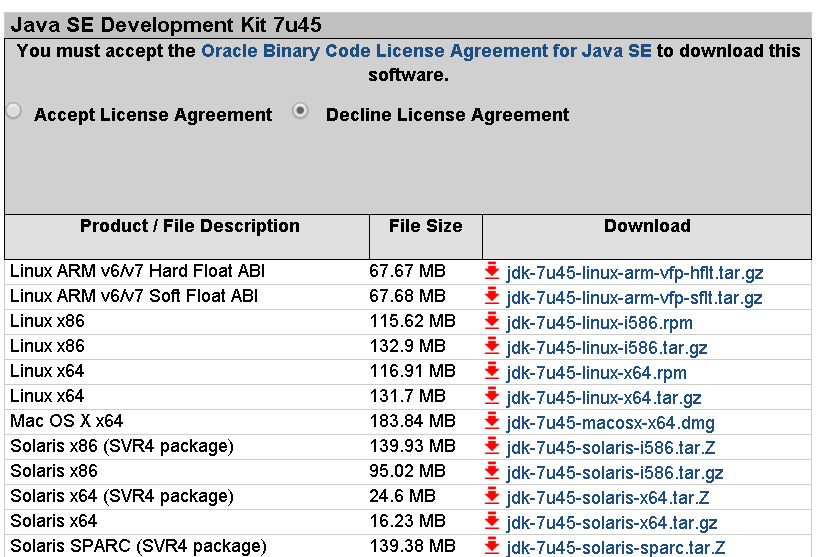Viewport: 831px width, 557px height.
Task: Download jdk-7u45-linux-i586.tar.gz file link
Action: click(x=606, y=348)
